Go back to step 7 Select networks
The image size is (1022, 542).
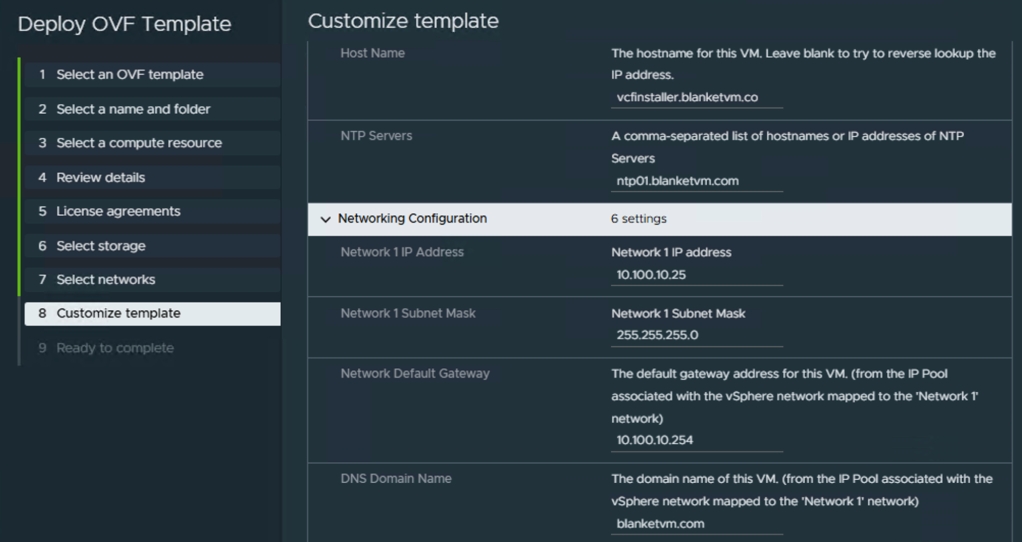pyautogui.click(x=105, y=280)
